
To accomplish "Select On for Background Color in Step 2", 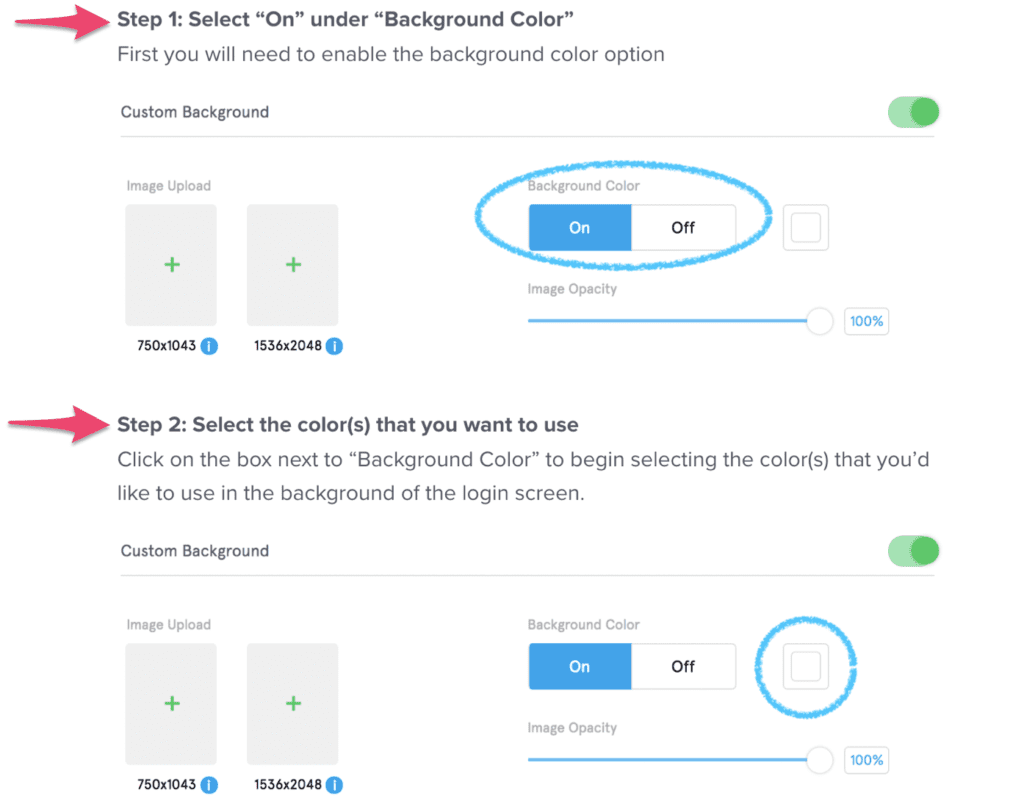I will tap(580, 666).
